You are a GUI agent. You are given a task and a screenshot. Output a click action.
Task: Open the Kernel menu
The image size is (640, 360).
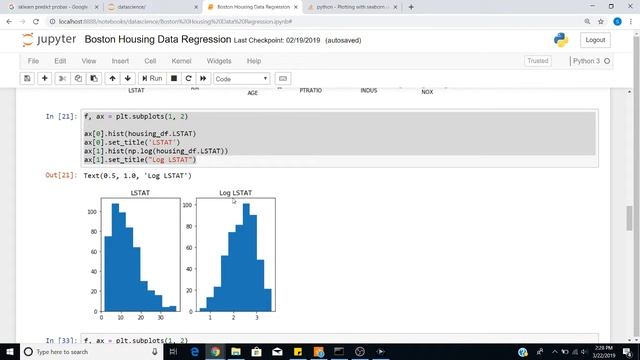coord(181,61)
